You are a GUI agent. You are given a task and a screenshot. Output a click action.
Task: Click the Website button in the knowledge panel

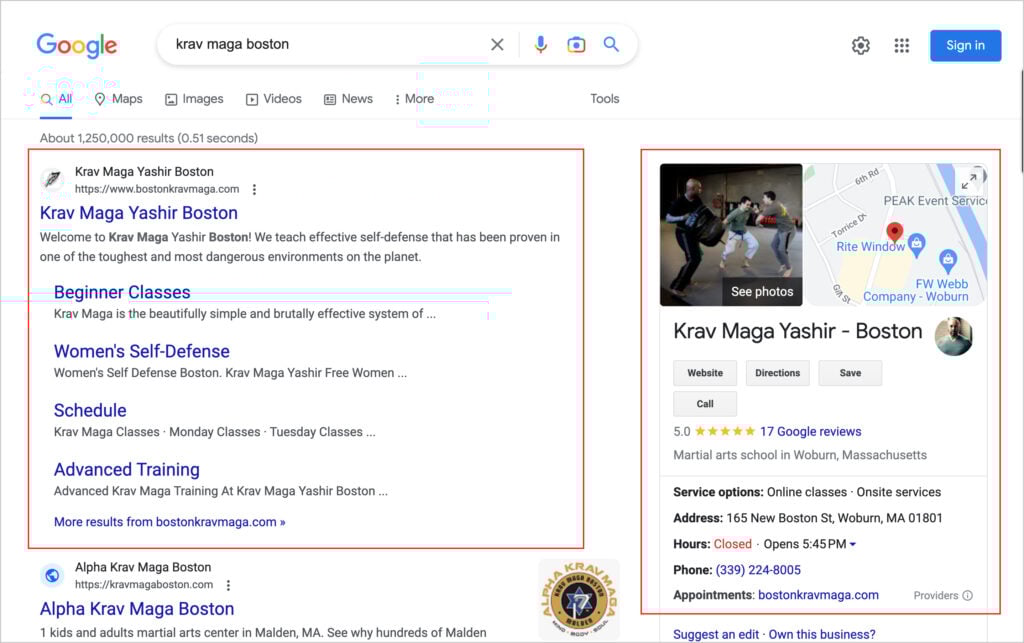tap(705, 373)
